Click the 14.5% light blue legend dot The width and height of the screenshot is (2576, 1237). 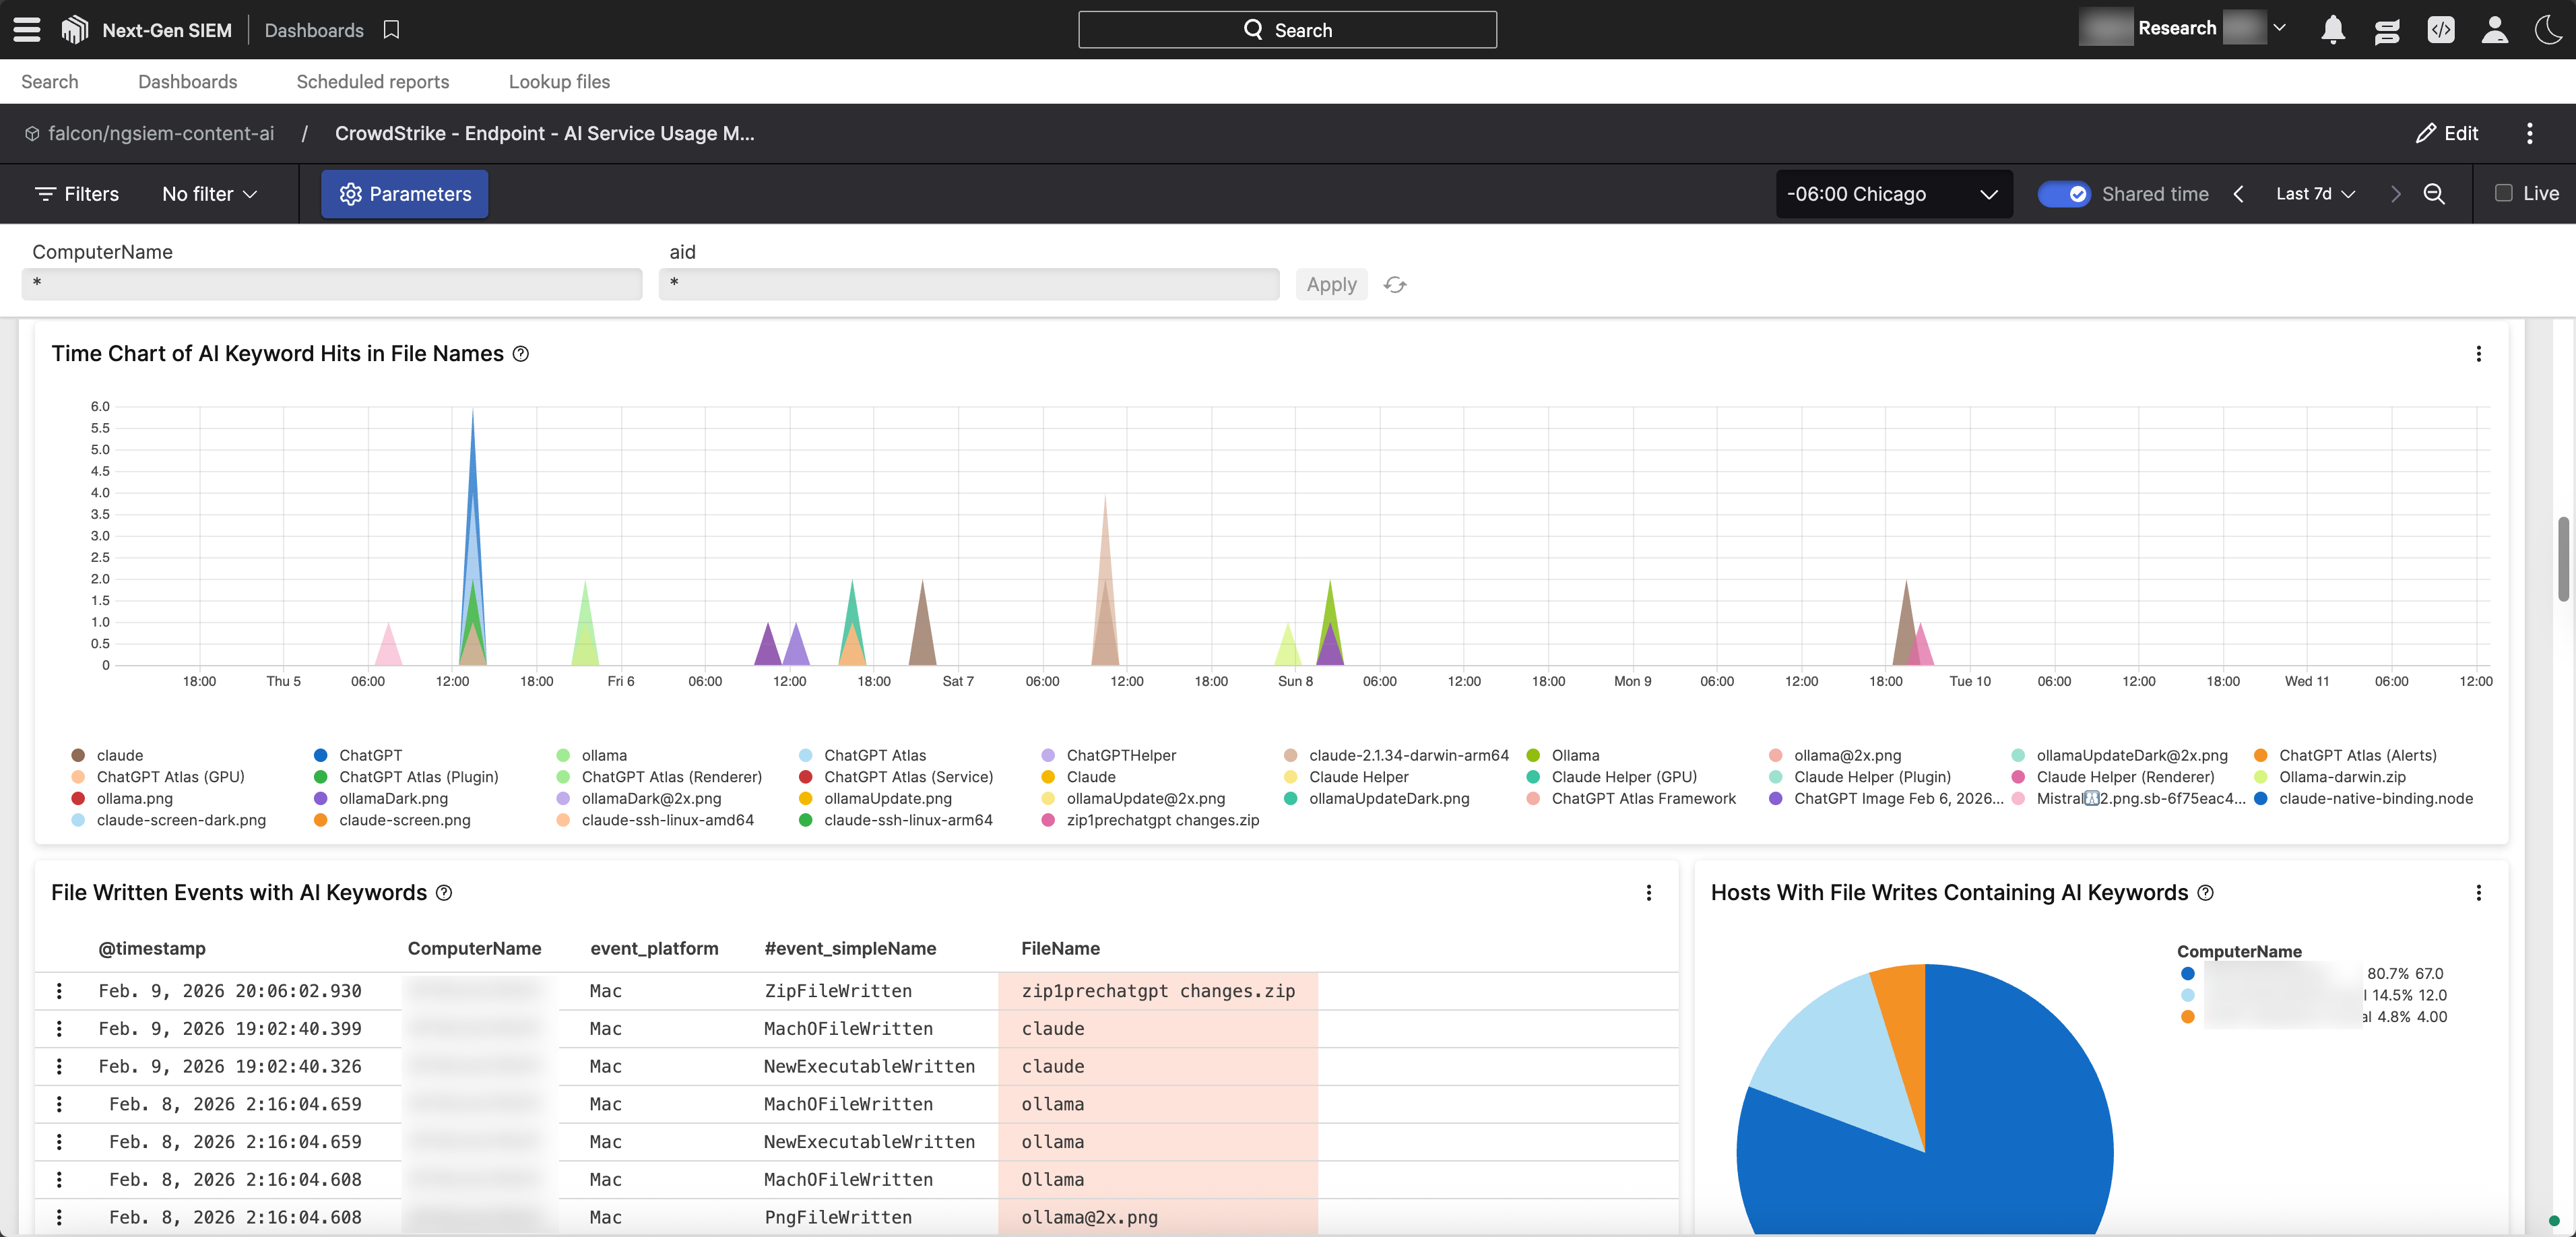(x=2187, y=995)
